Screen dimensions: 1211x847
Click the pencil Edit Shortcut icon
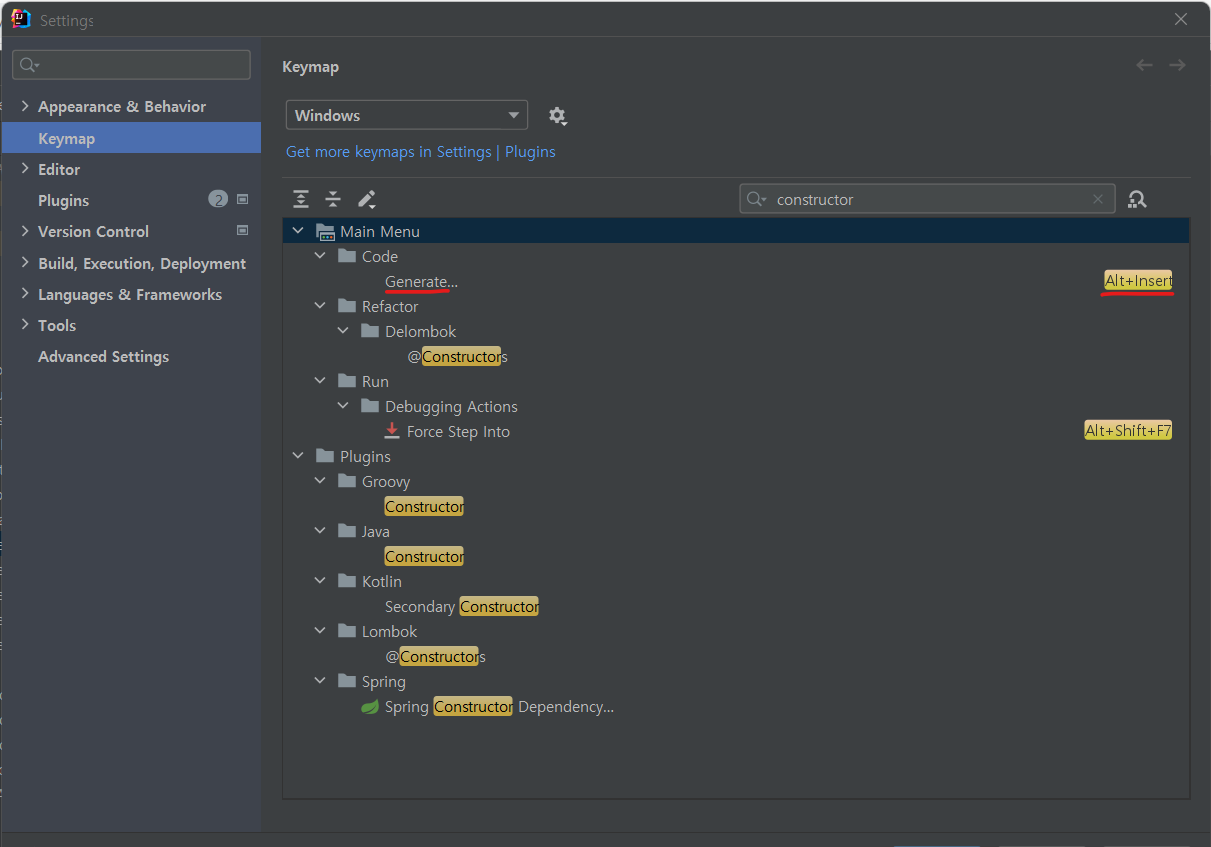coord(367,199)
